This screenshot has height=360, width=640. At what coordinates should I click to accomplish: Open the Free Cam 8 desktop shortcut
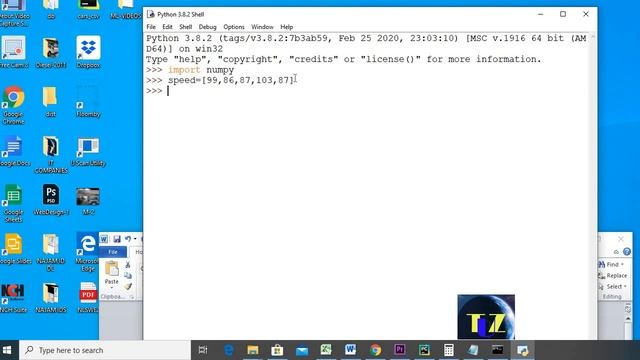tap(13, 52)
